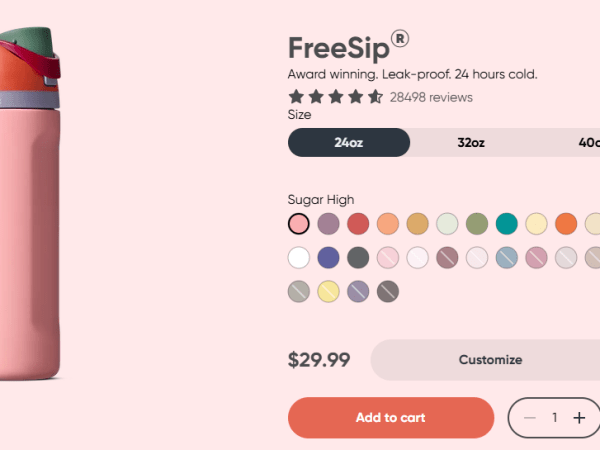600x450 pixels.
Task: Pick the bright orange color swatch
Action: [x=566, y=224]
